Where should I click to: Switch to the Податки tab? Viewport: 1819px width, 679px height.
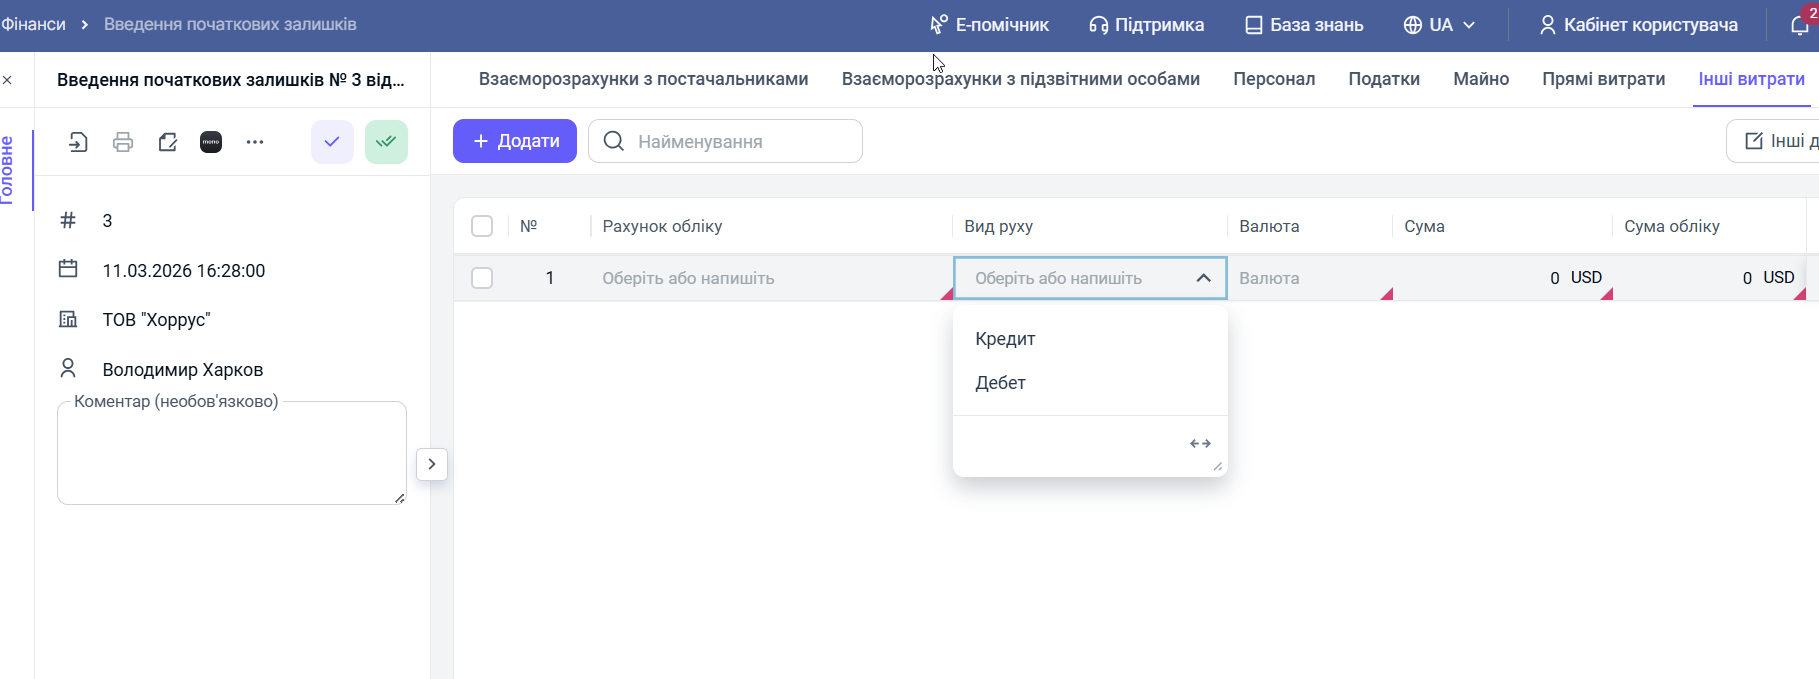click(x=1383, y=79)
